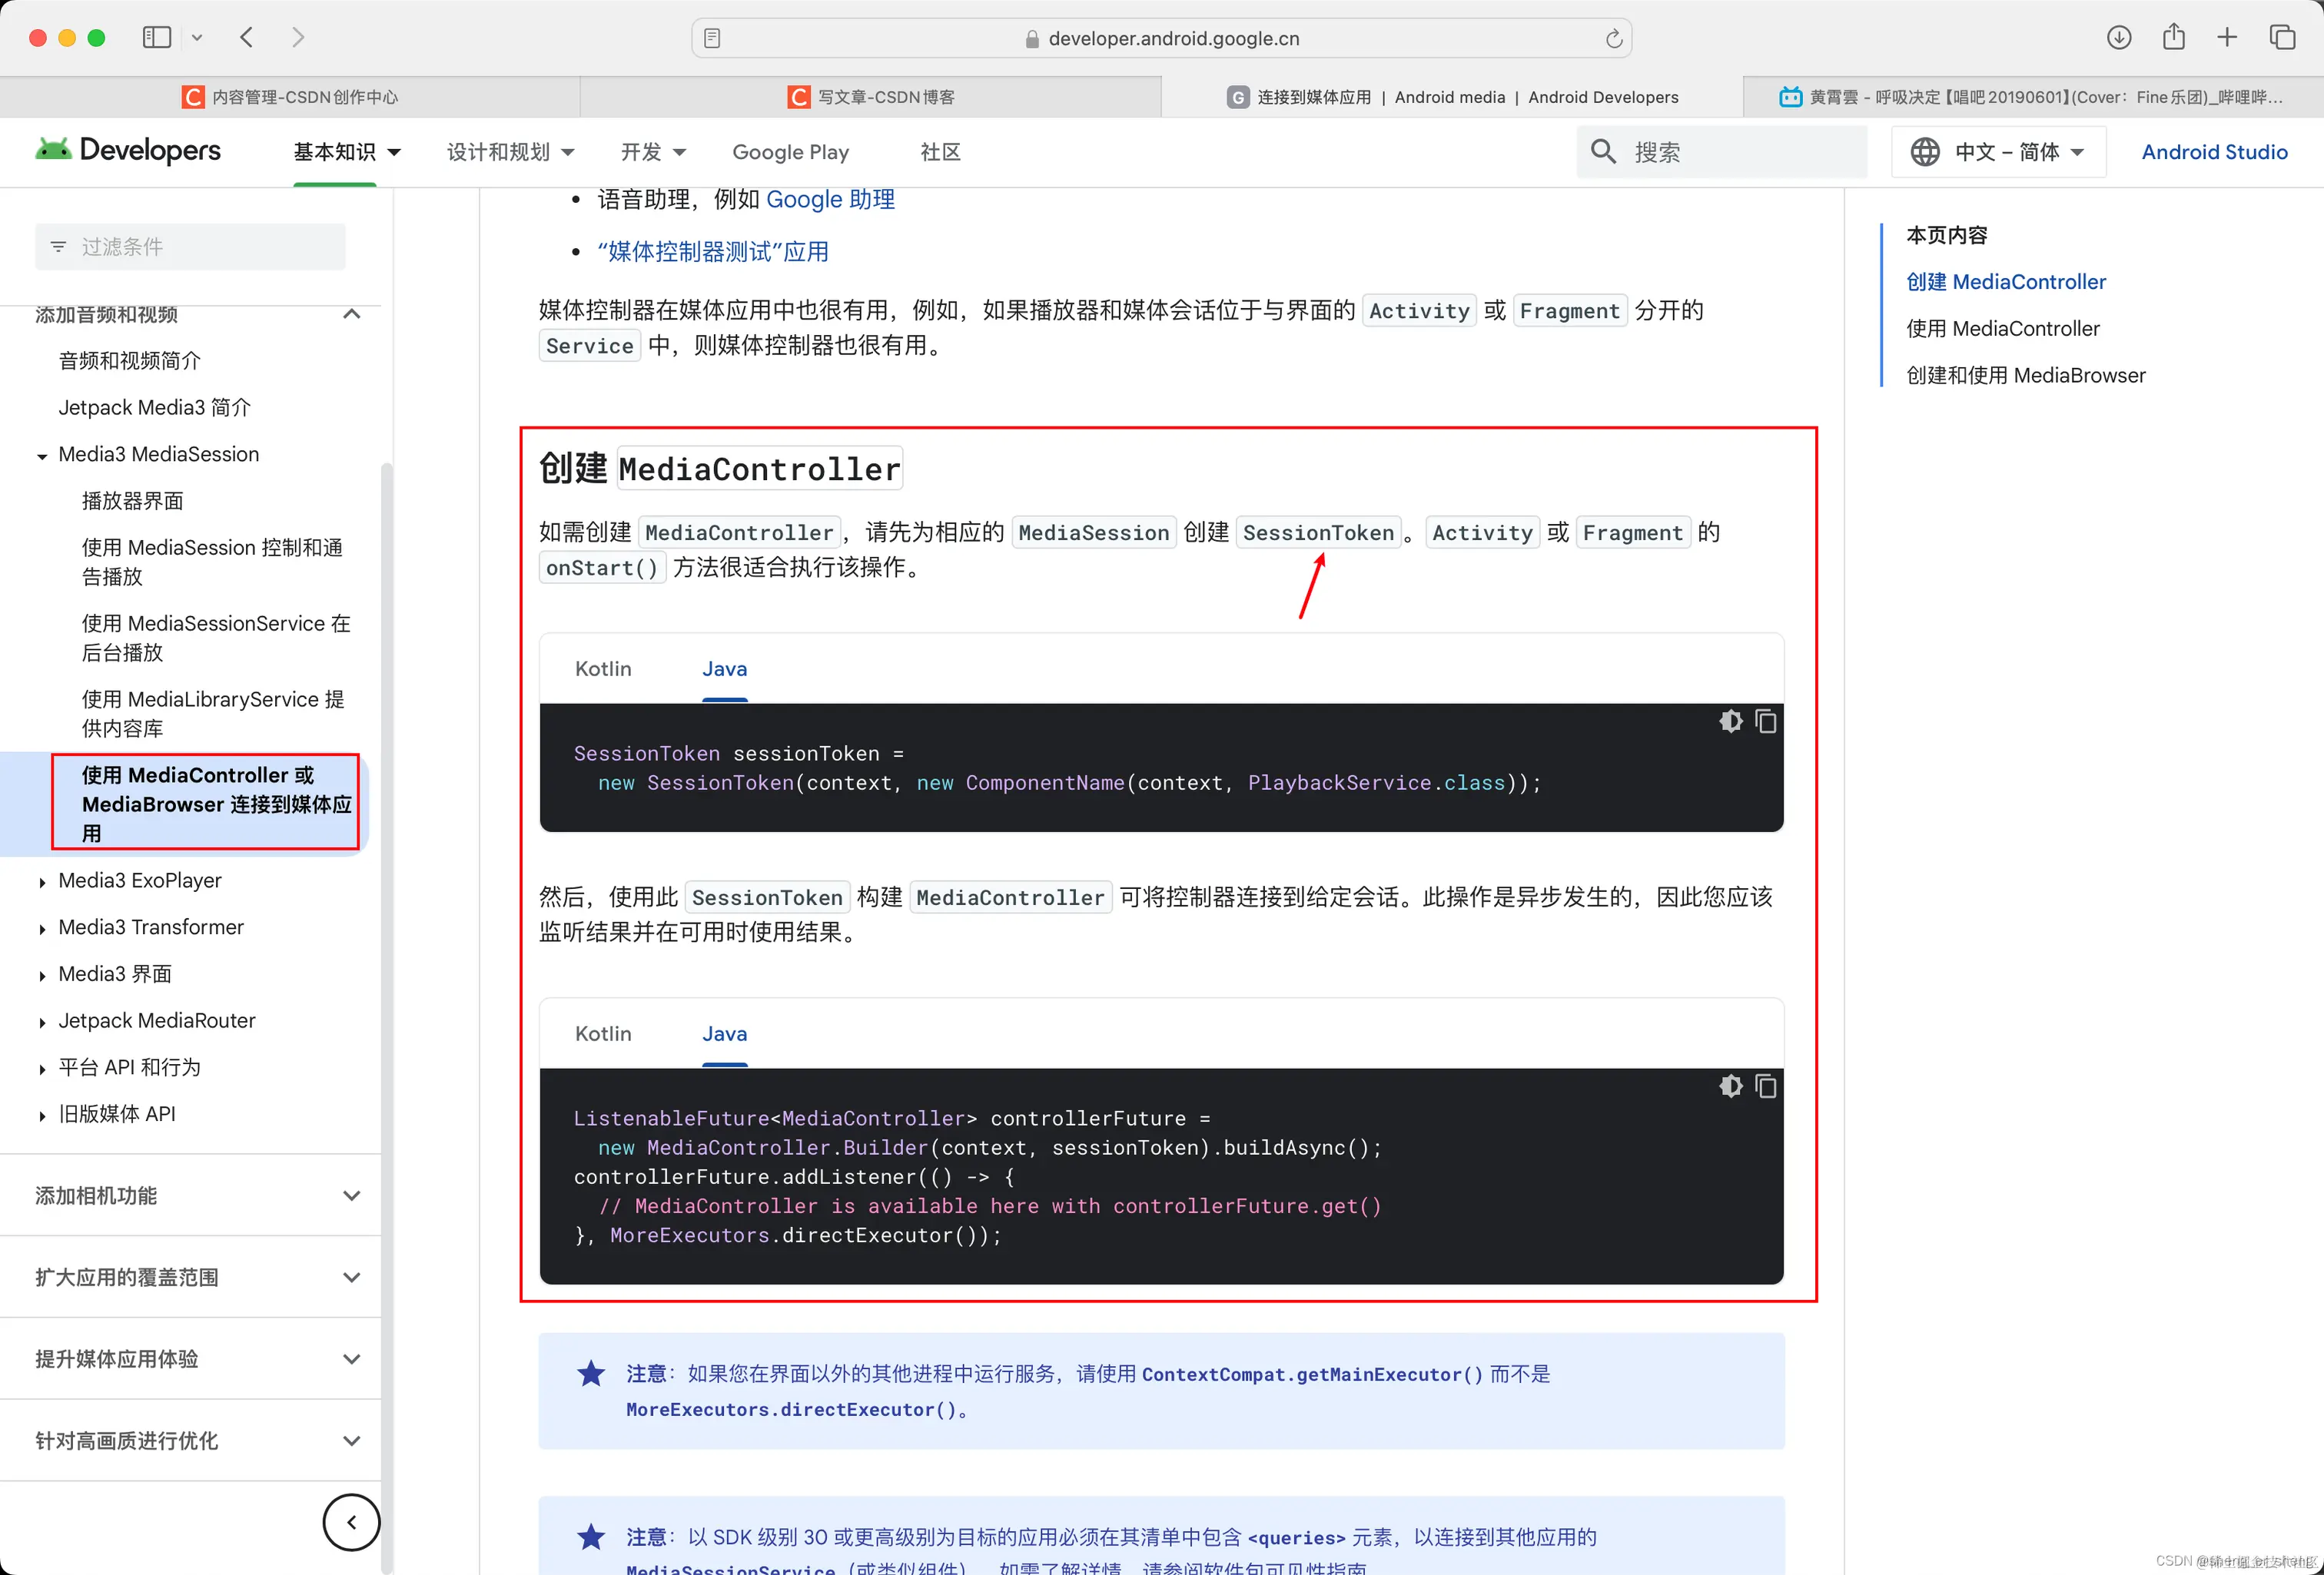Switch to Kotlin tab in first sample
The height and width of the screenshot is (1575, 2324).
(603, 668)
